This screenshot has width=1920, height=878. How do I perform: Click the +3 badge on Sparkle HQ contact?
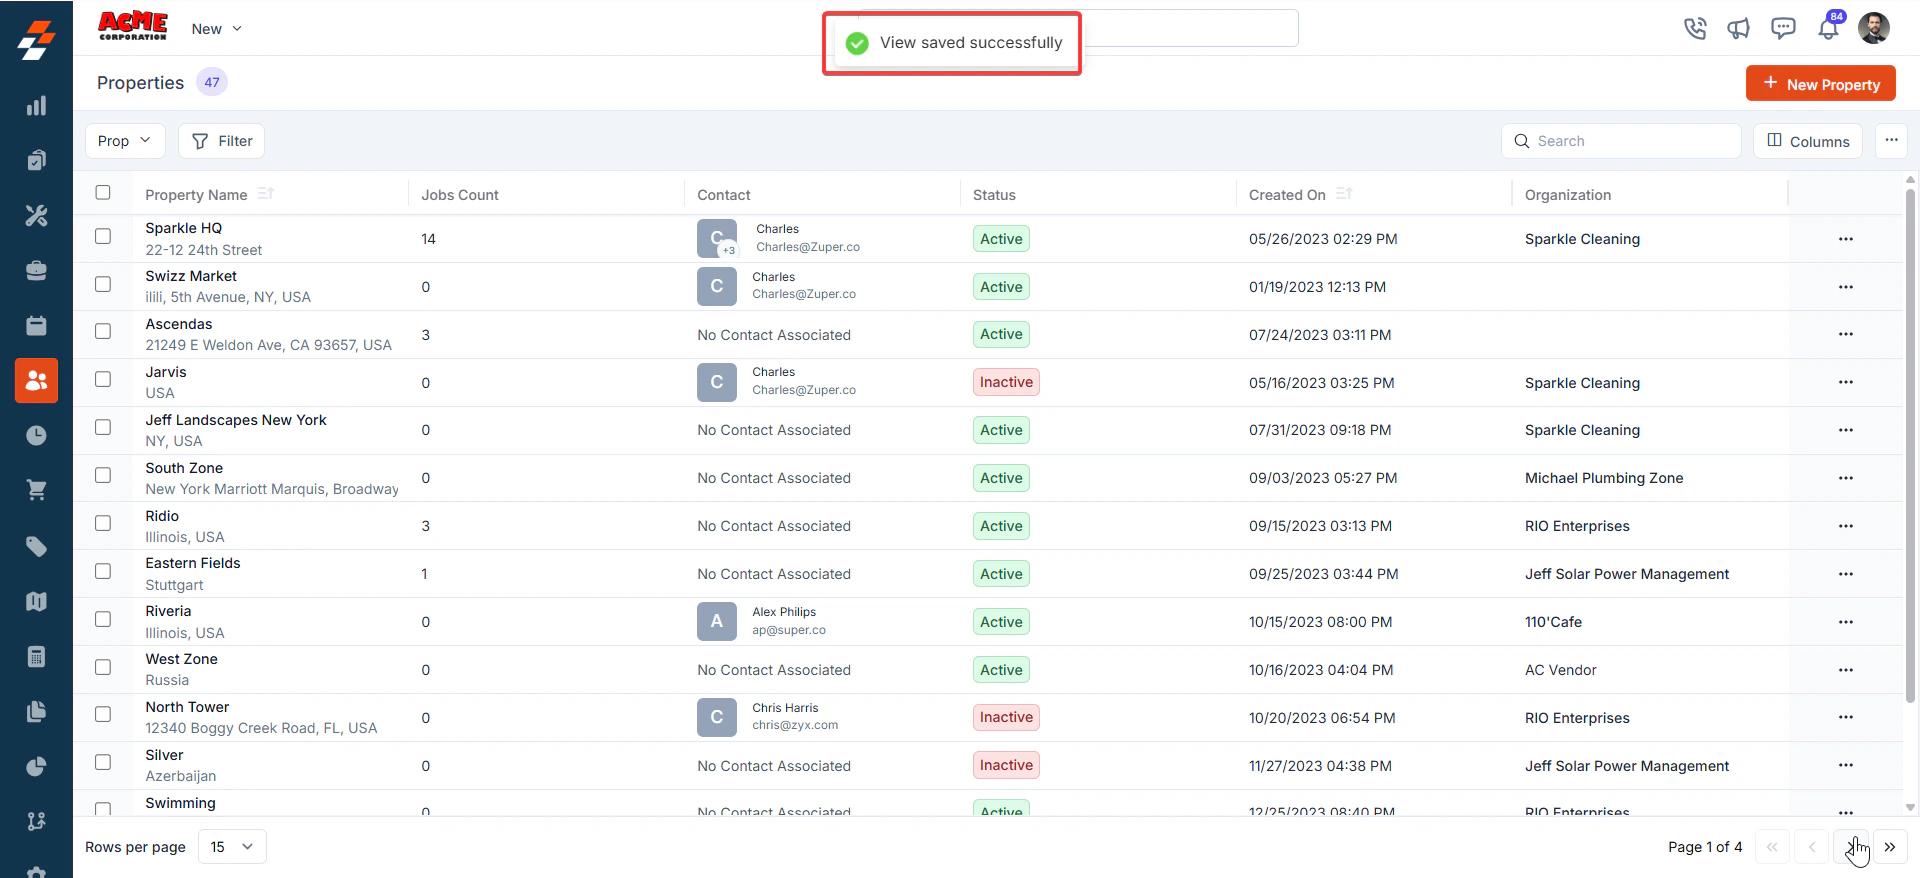729,250
